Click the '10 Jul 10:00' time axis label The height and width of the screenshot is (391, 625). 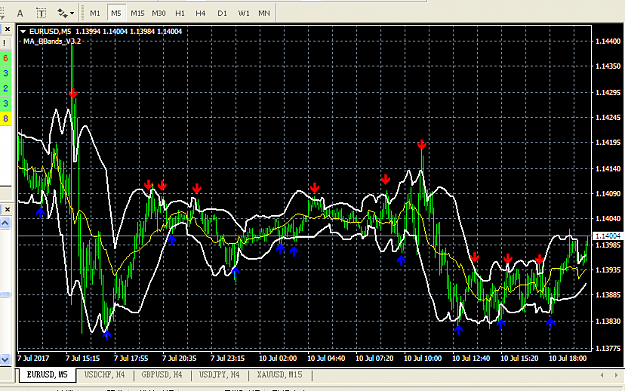point(423,358)
